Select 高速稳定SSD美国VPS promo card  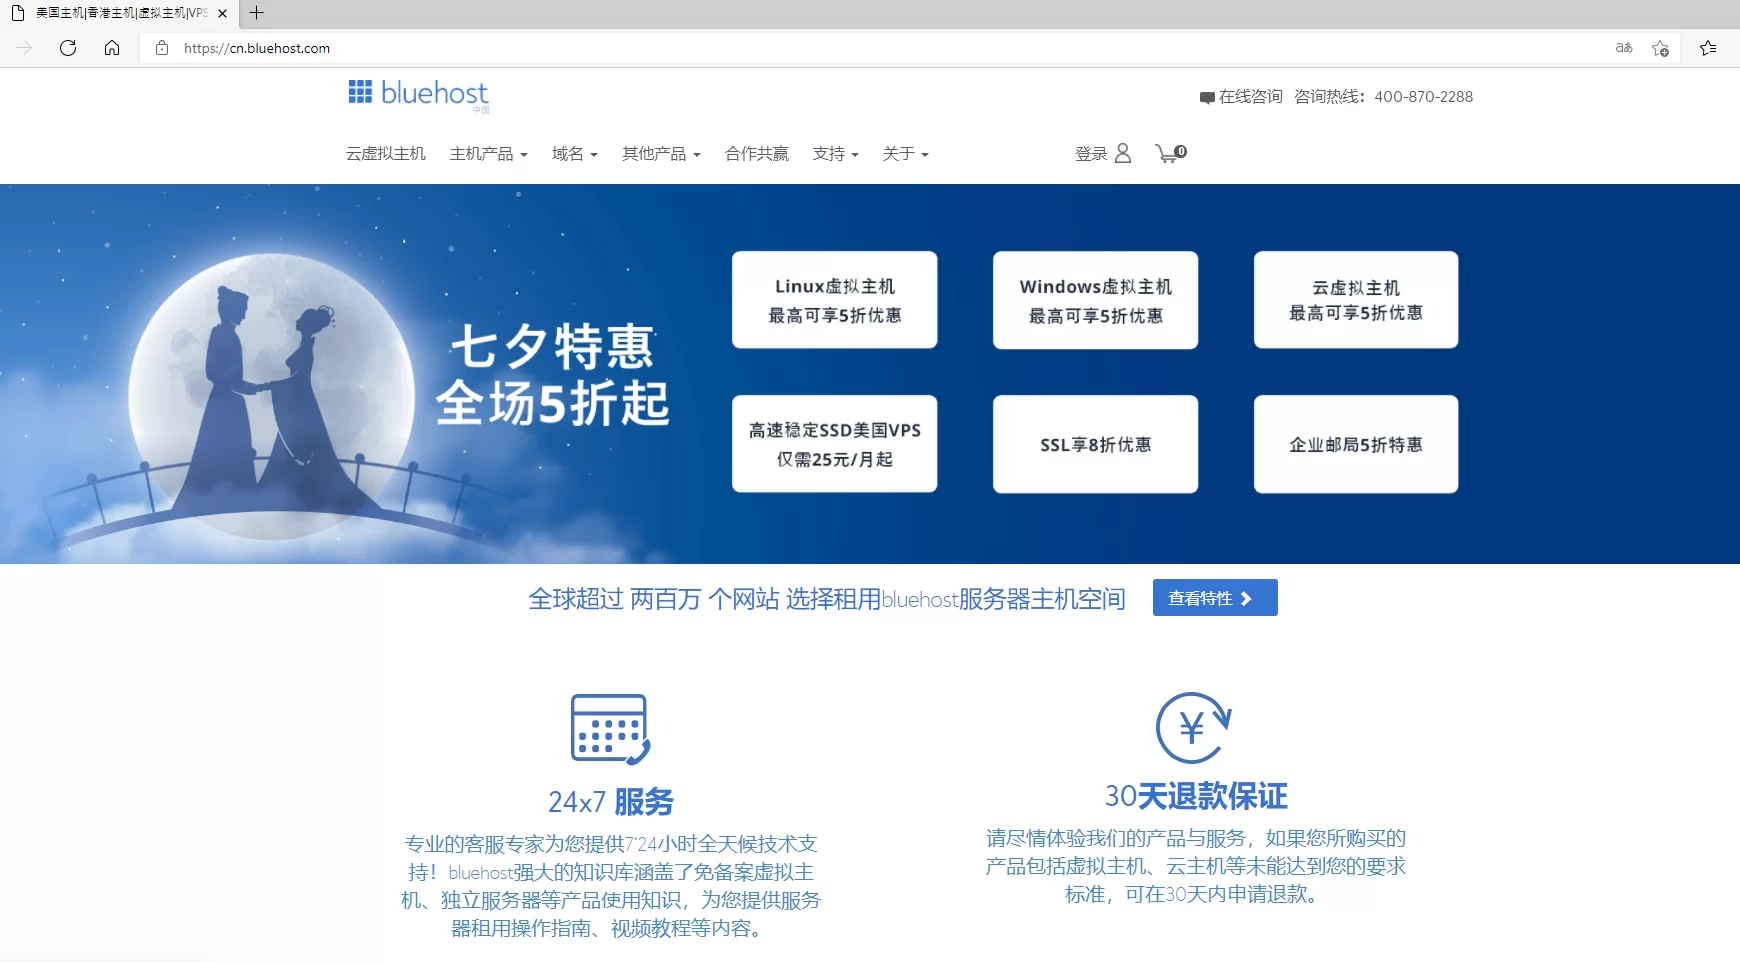(x=834, y=444)
